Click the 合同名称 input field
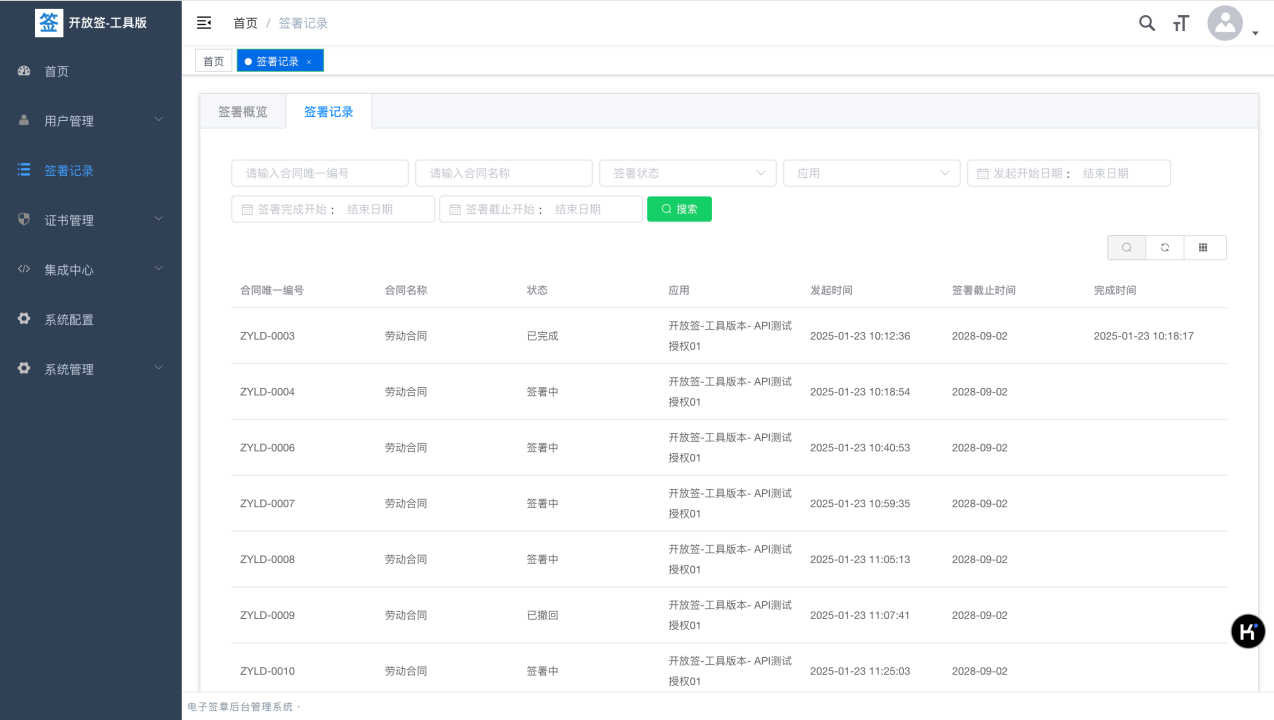The height and width of the screenshot is (720, 1274). coord(504,173)
